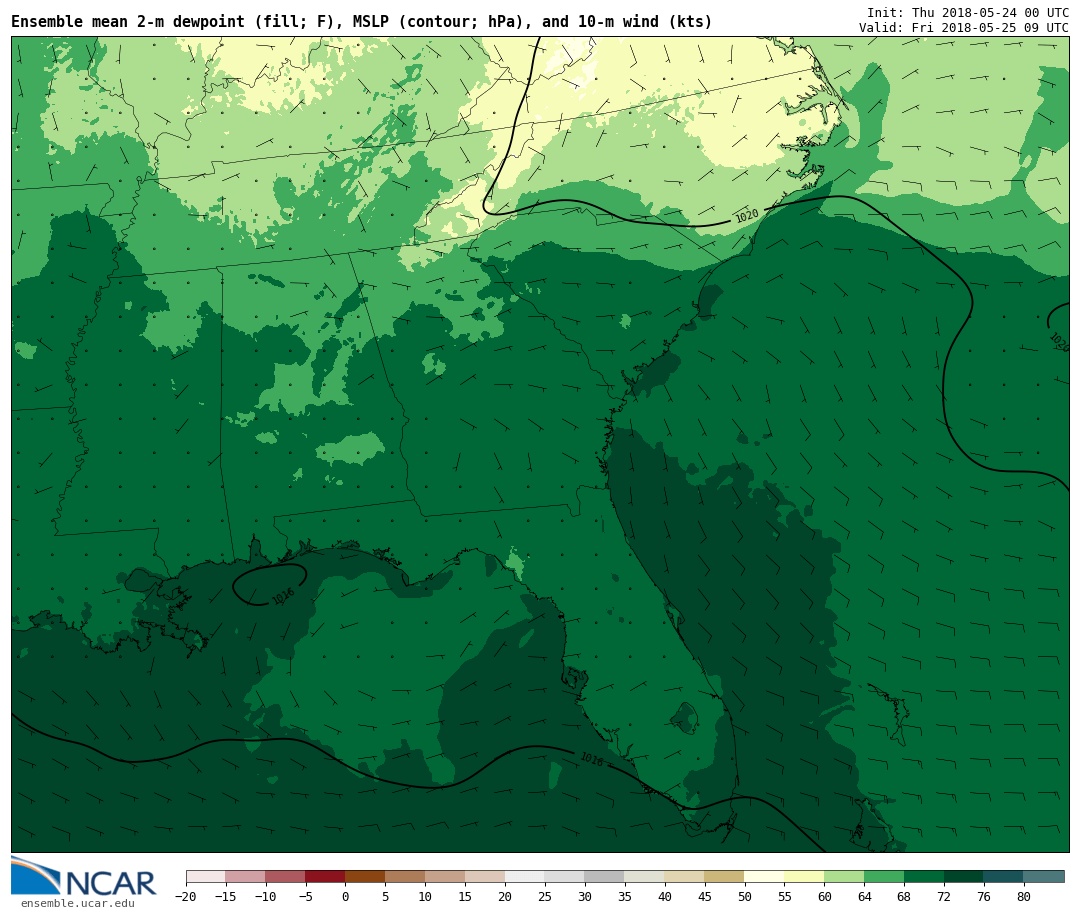Pick the 76 to 80 dark teal swatch

[x=1004, y=876]
